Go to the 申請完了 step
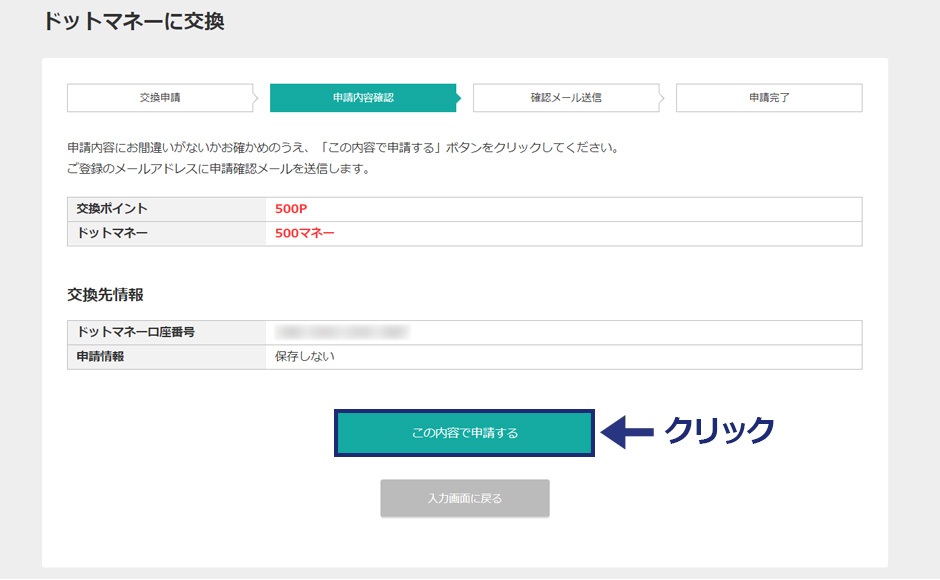 pyautogui.click(x=769, y=98)
